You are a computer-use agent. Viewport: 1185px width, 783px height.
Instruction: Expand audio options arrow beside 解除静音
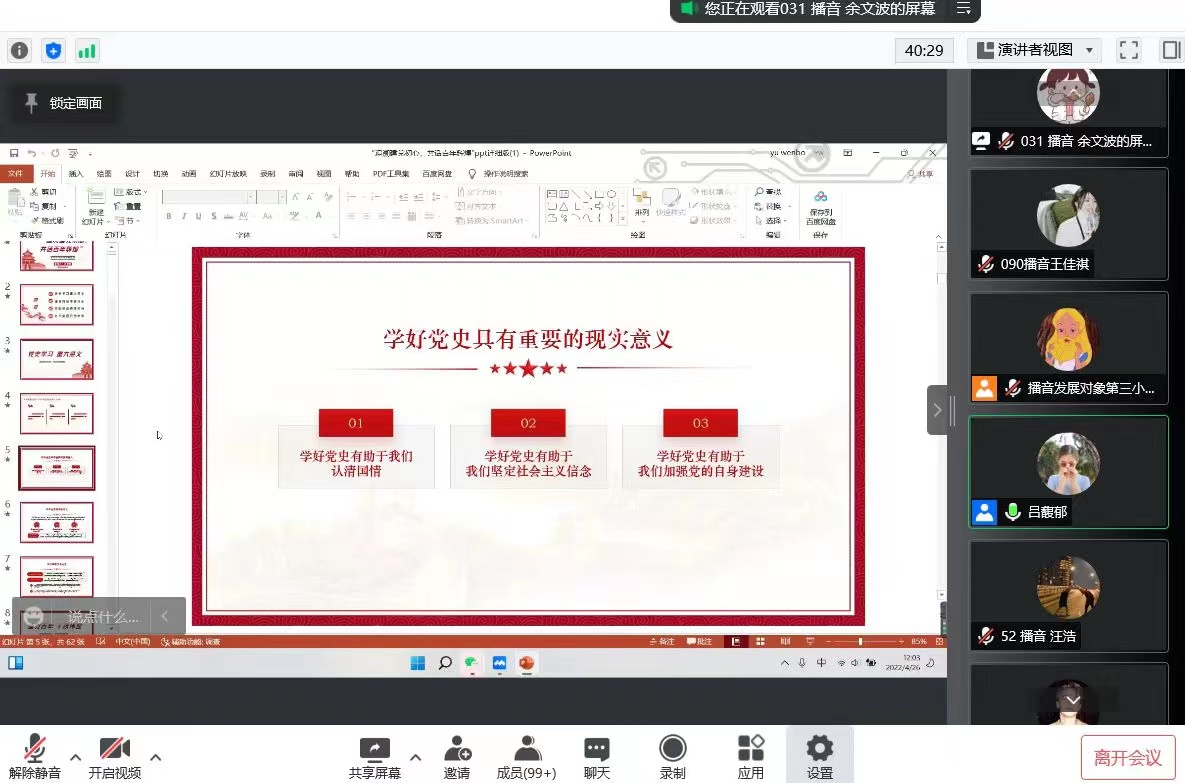click(76, 757)
